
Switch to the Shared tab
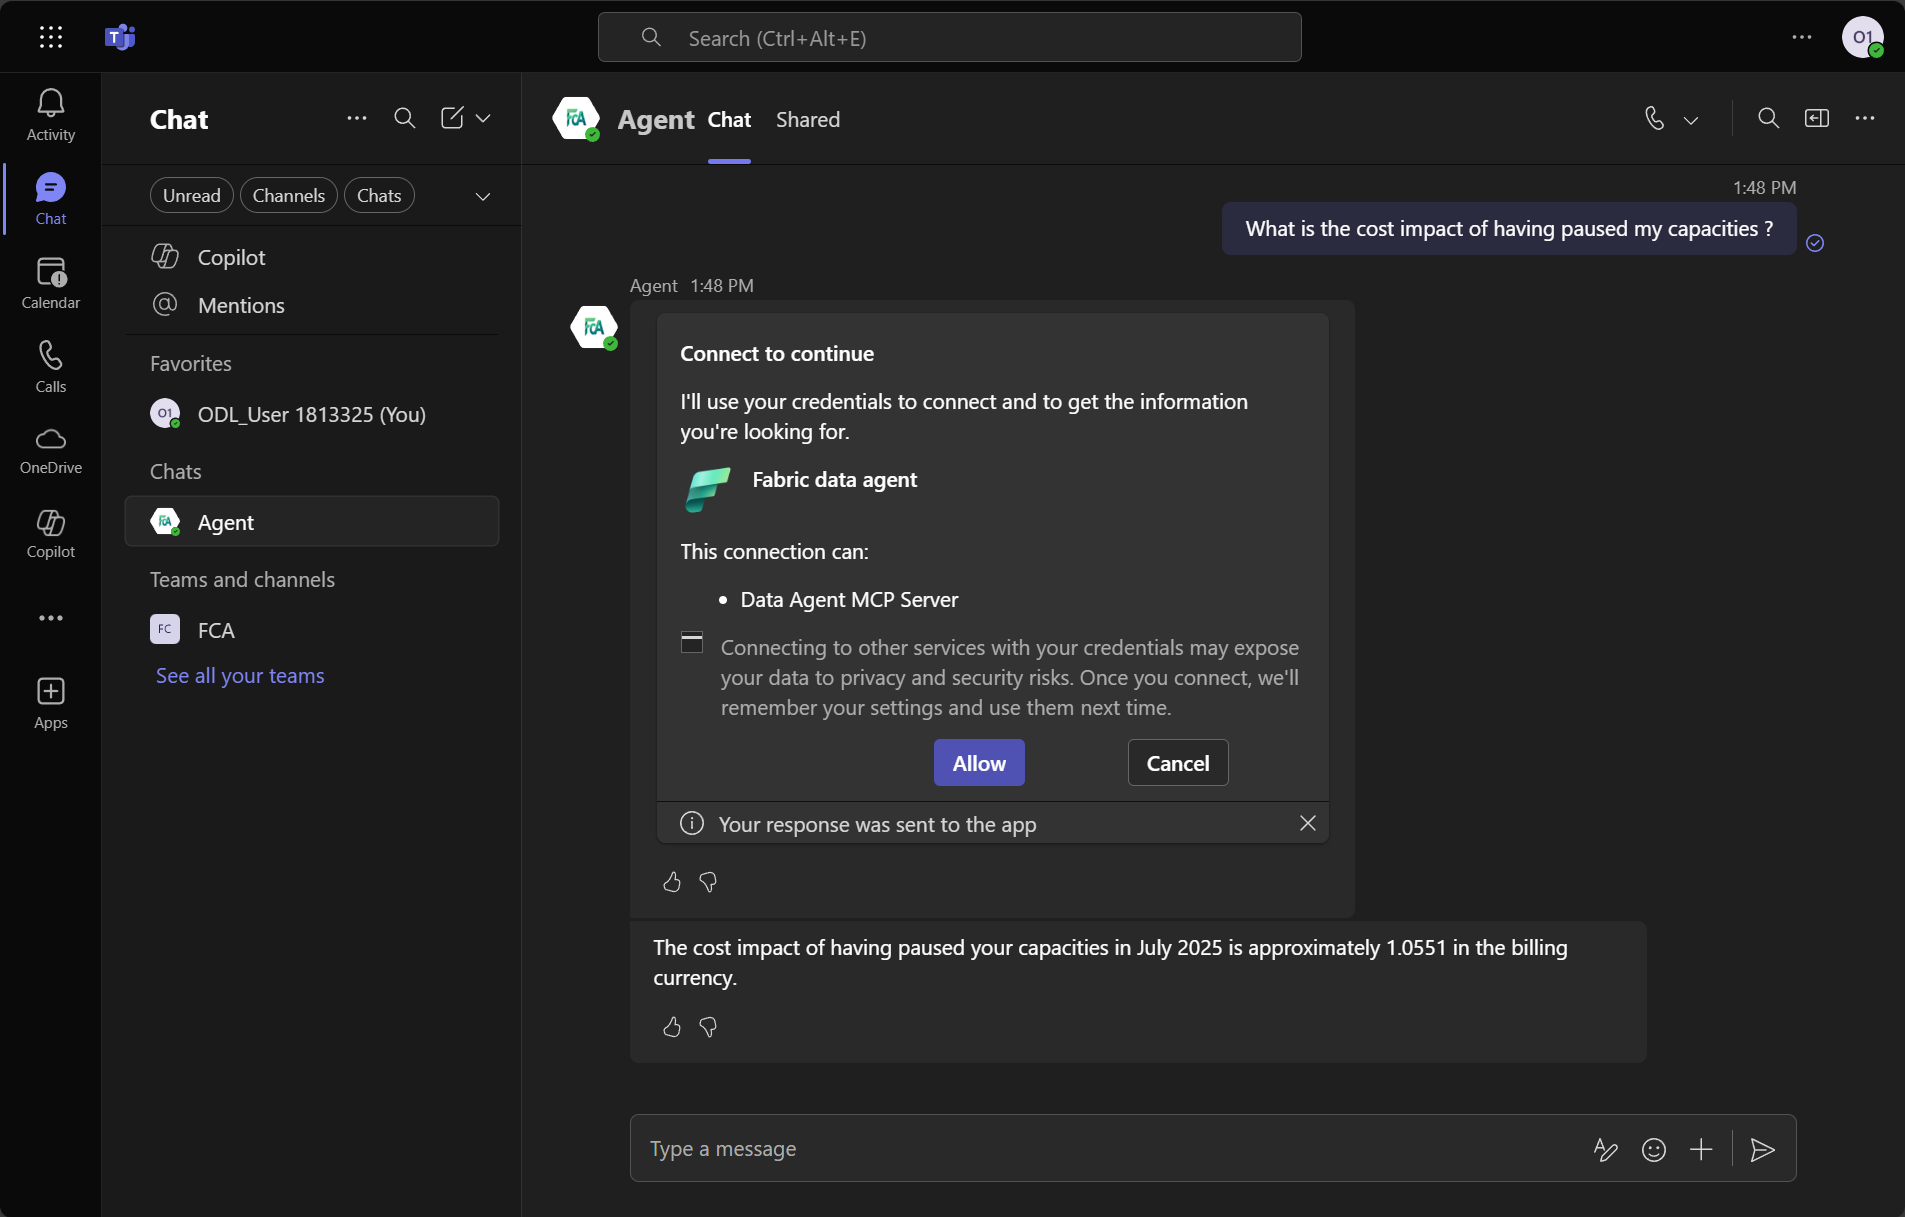pos(808,119)
